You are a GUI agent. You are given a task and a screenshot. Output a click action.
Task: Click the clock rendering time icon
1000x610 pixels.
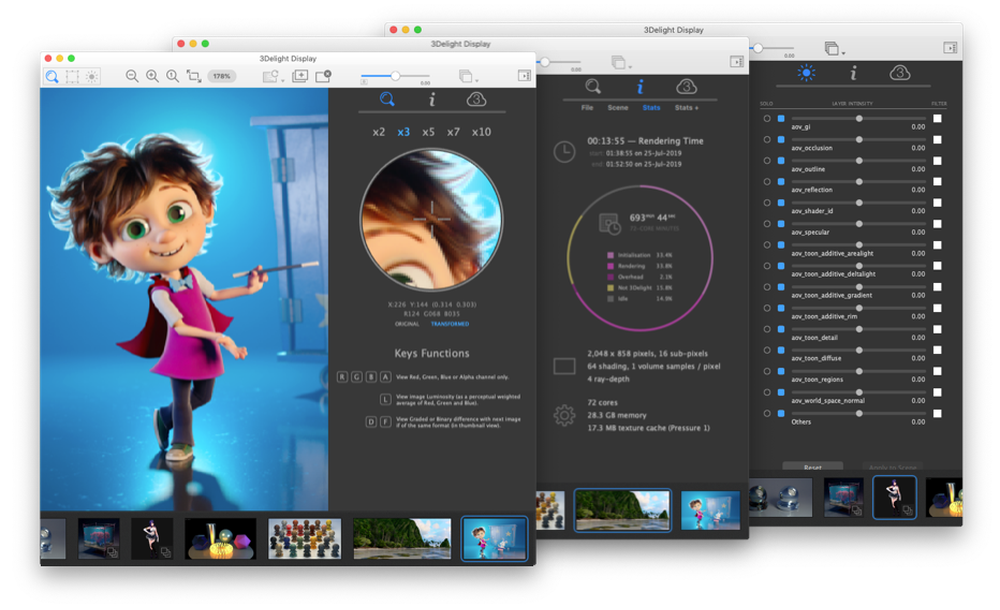(564, 152)
